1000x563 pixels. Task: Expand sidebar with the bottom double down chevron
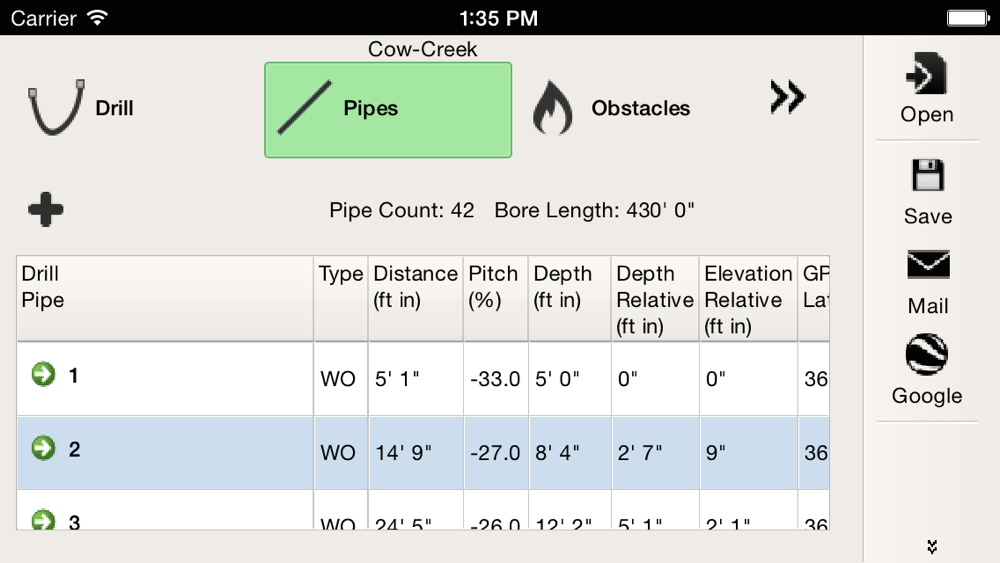(932, 546)
